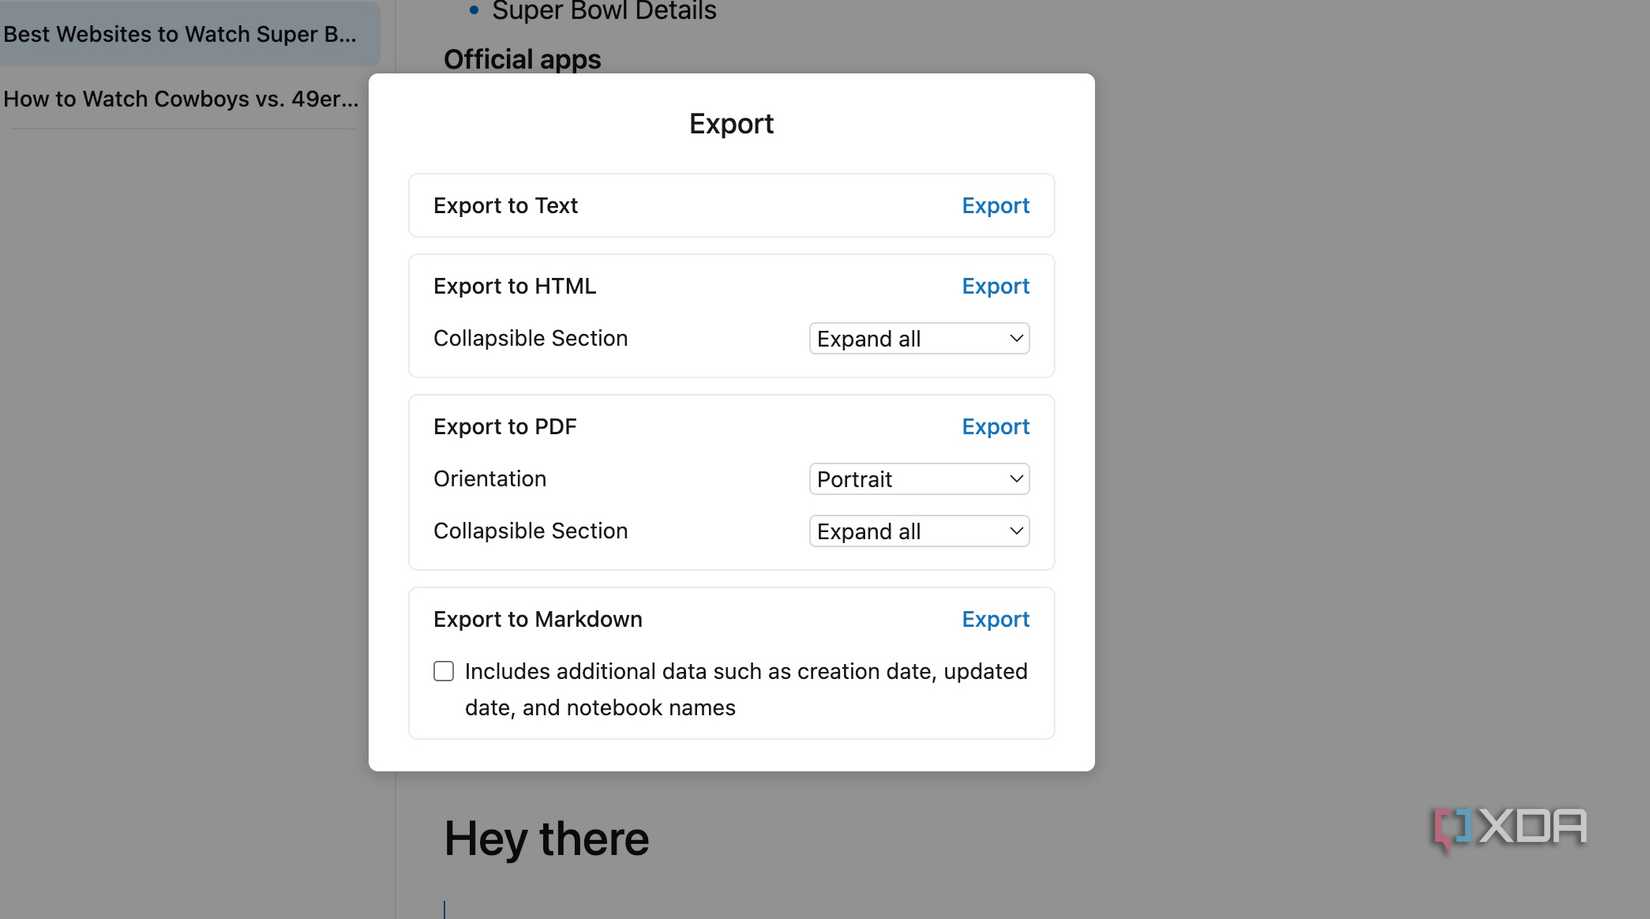This screenshot has width=1650, height=919.
Task: Select the Best Websites to Watch Super Bowl note
Action: pos(180,34)
